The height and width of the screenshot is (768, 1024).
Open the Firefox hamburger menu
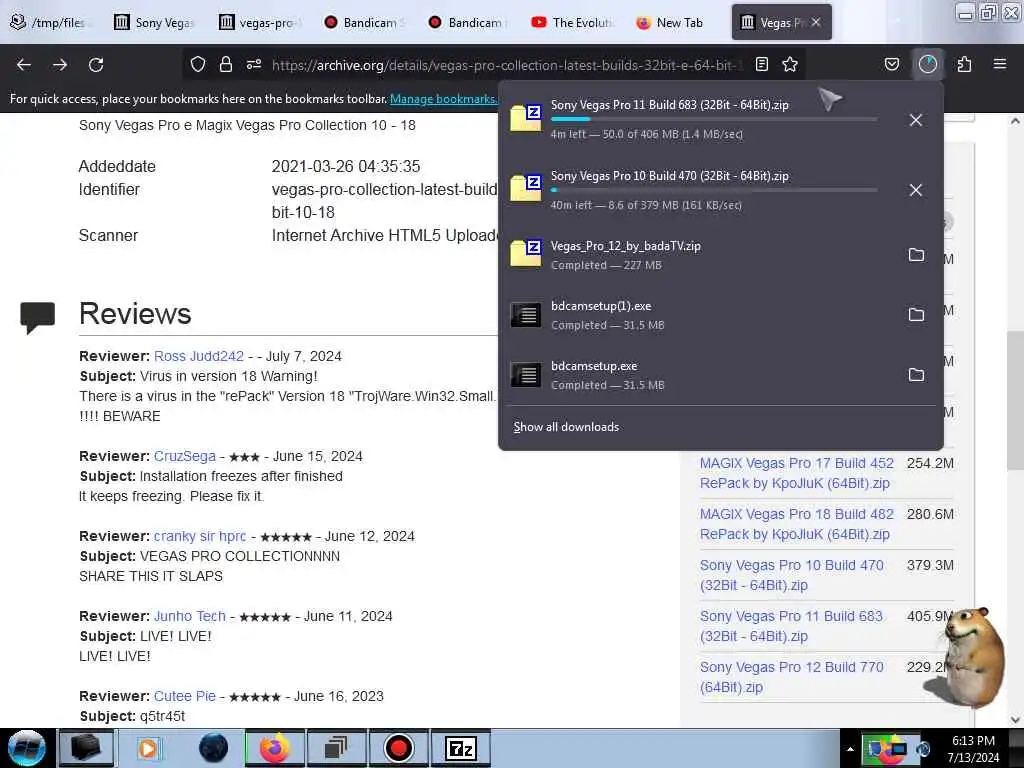click(x=999, y=64)
